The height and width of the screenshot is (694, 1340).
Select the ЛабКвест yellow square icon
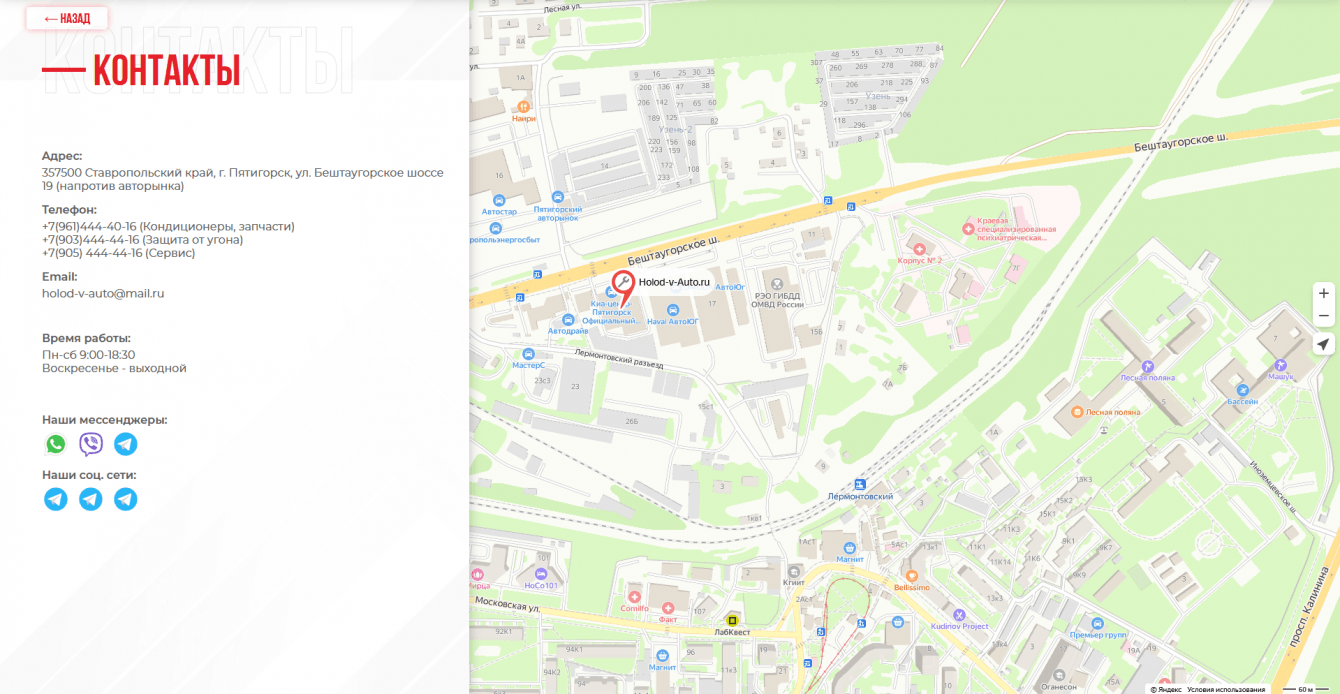(732, 620)
